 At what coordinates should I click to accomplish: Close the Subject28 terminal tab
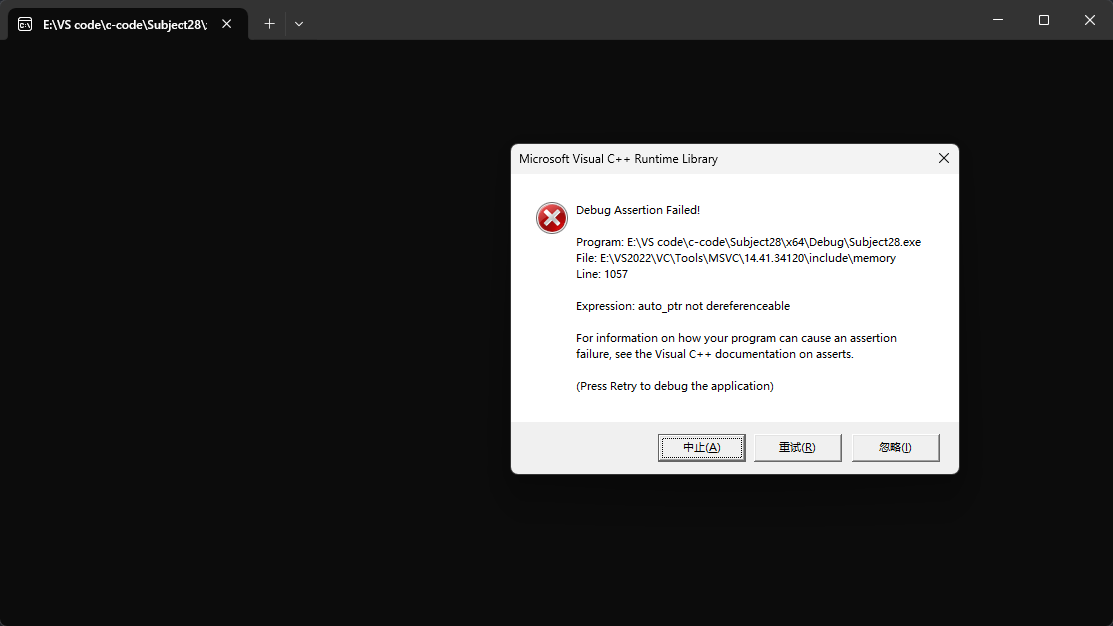coord(226,24)
